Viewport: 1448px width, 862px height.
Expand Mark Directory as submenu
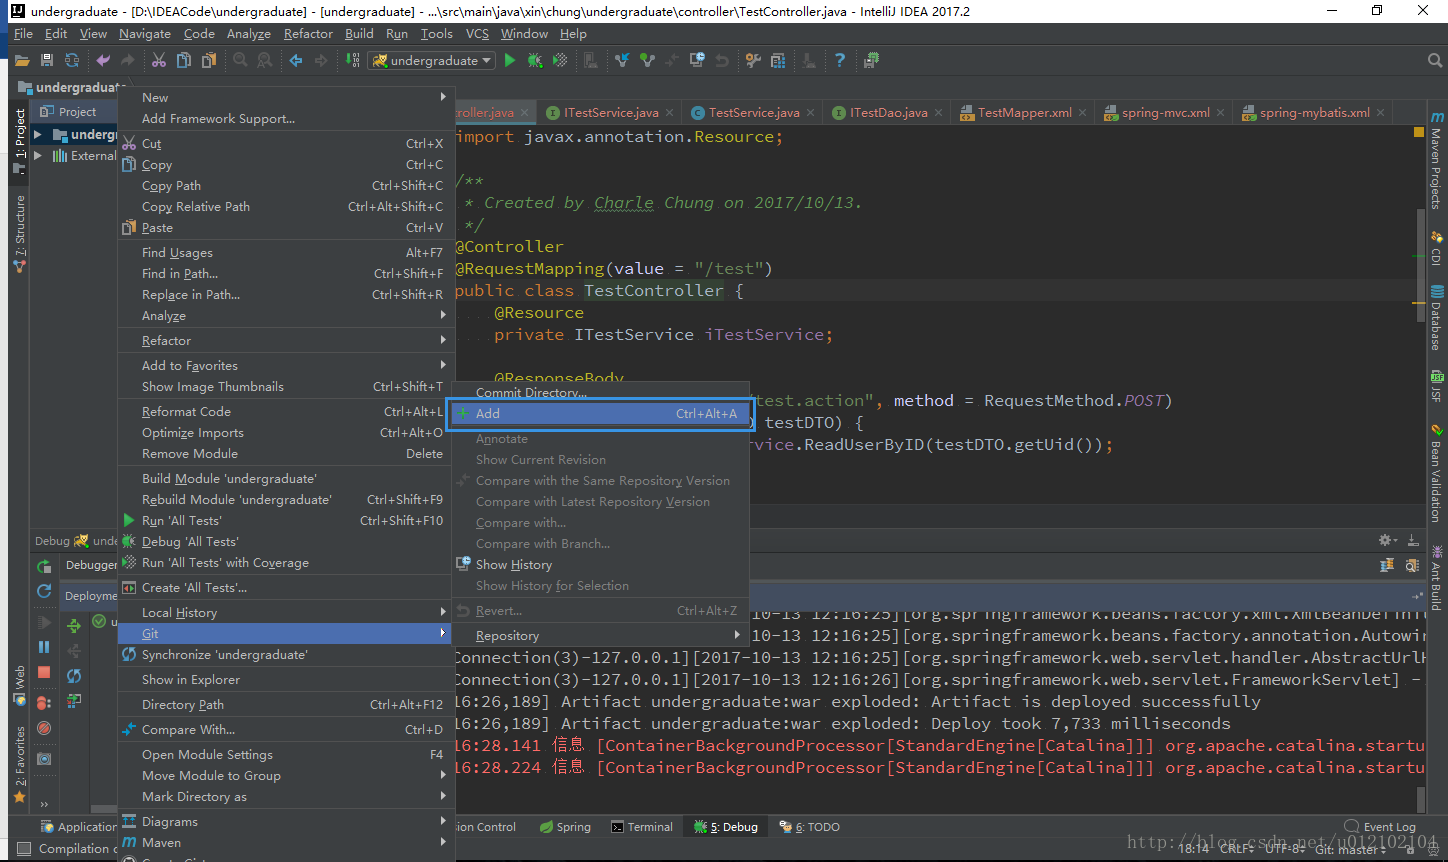pos(285,796)
